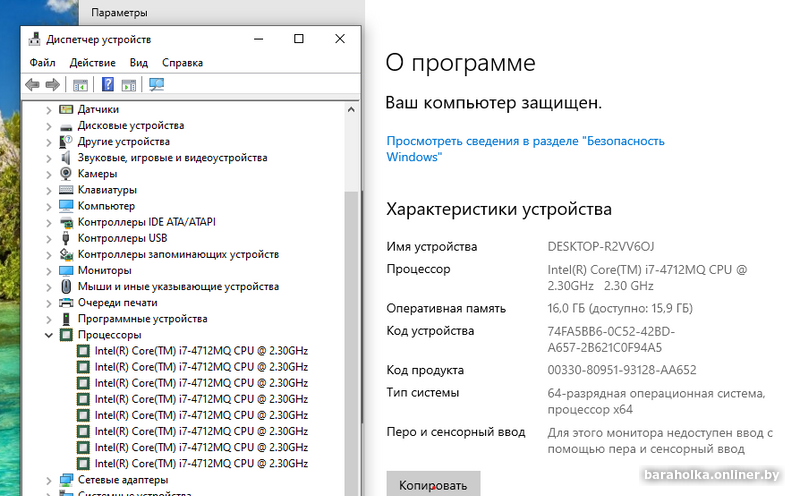Click the device name DESKTOP-R2VV6OJ
The image size is (800, 496).
click(x=601, y=246)
